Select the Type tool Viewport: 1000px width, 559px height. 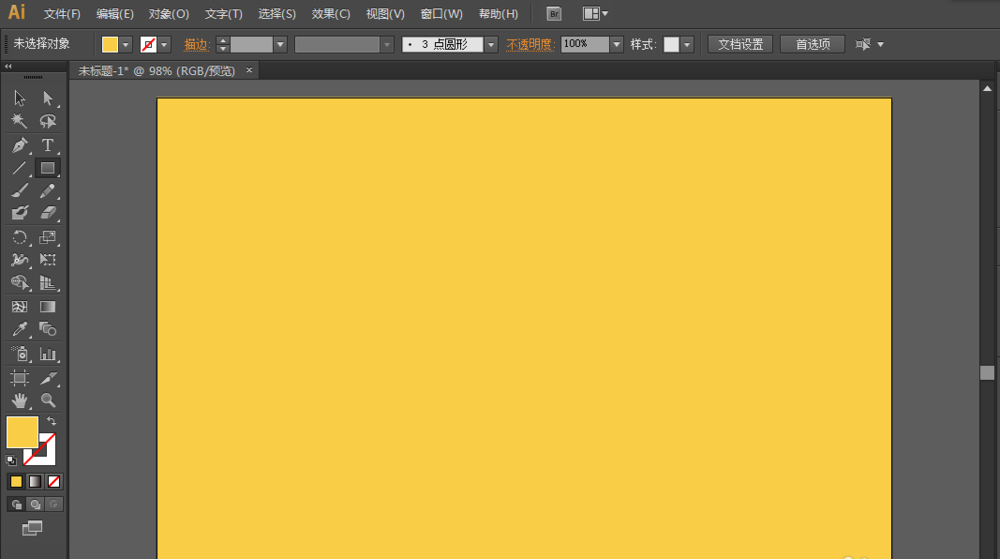[x=47, y=145]
